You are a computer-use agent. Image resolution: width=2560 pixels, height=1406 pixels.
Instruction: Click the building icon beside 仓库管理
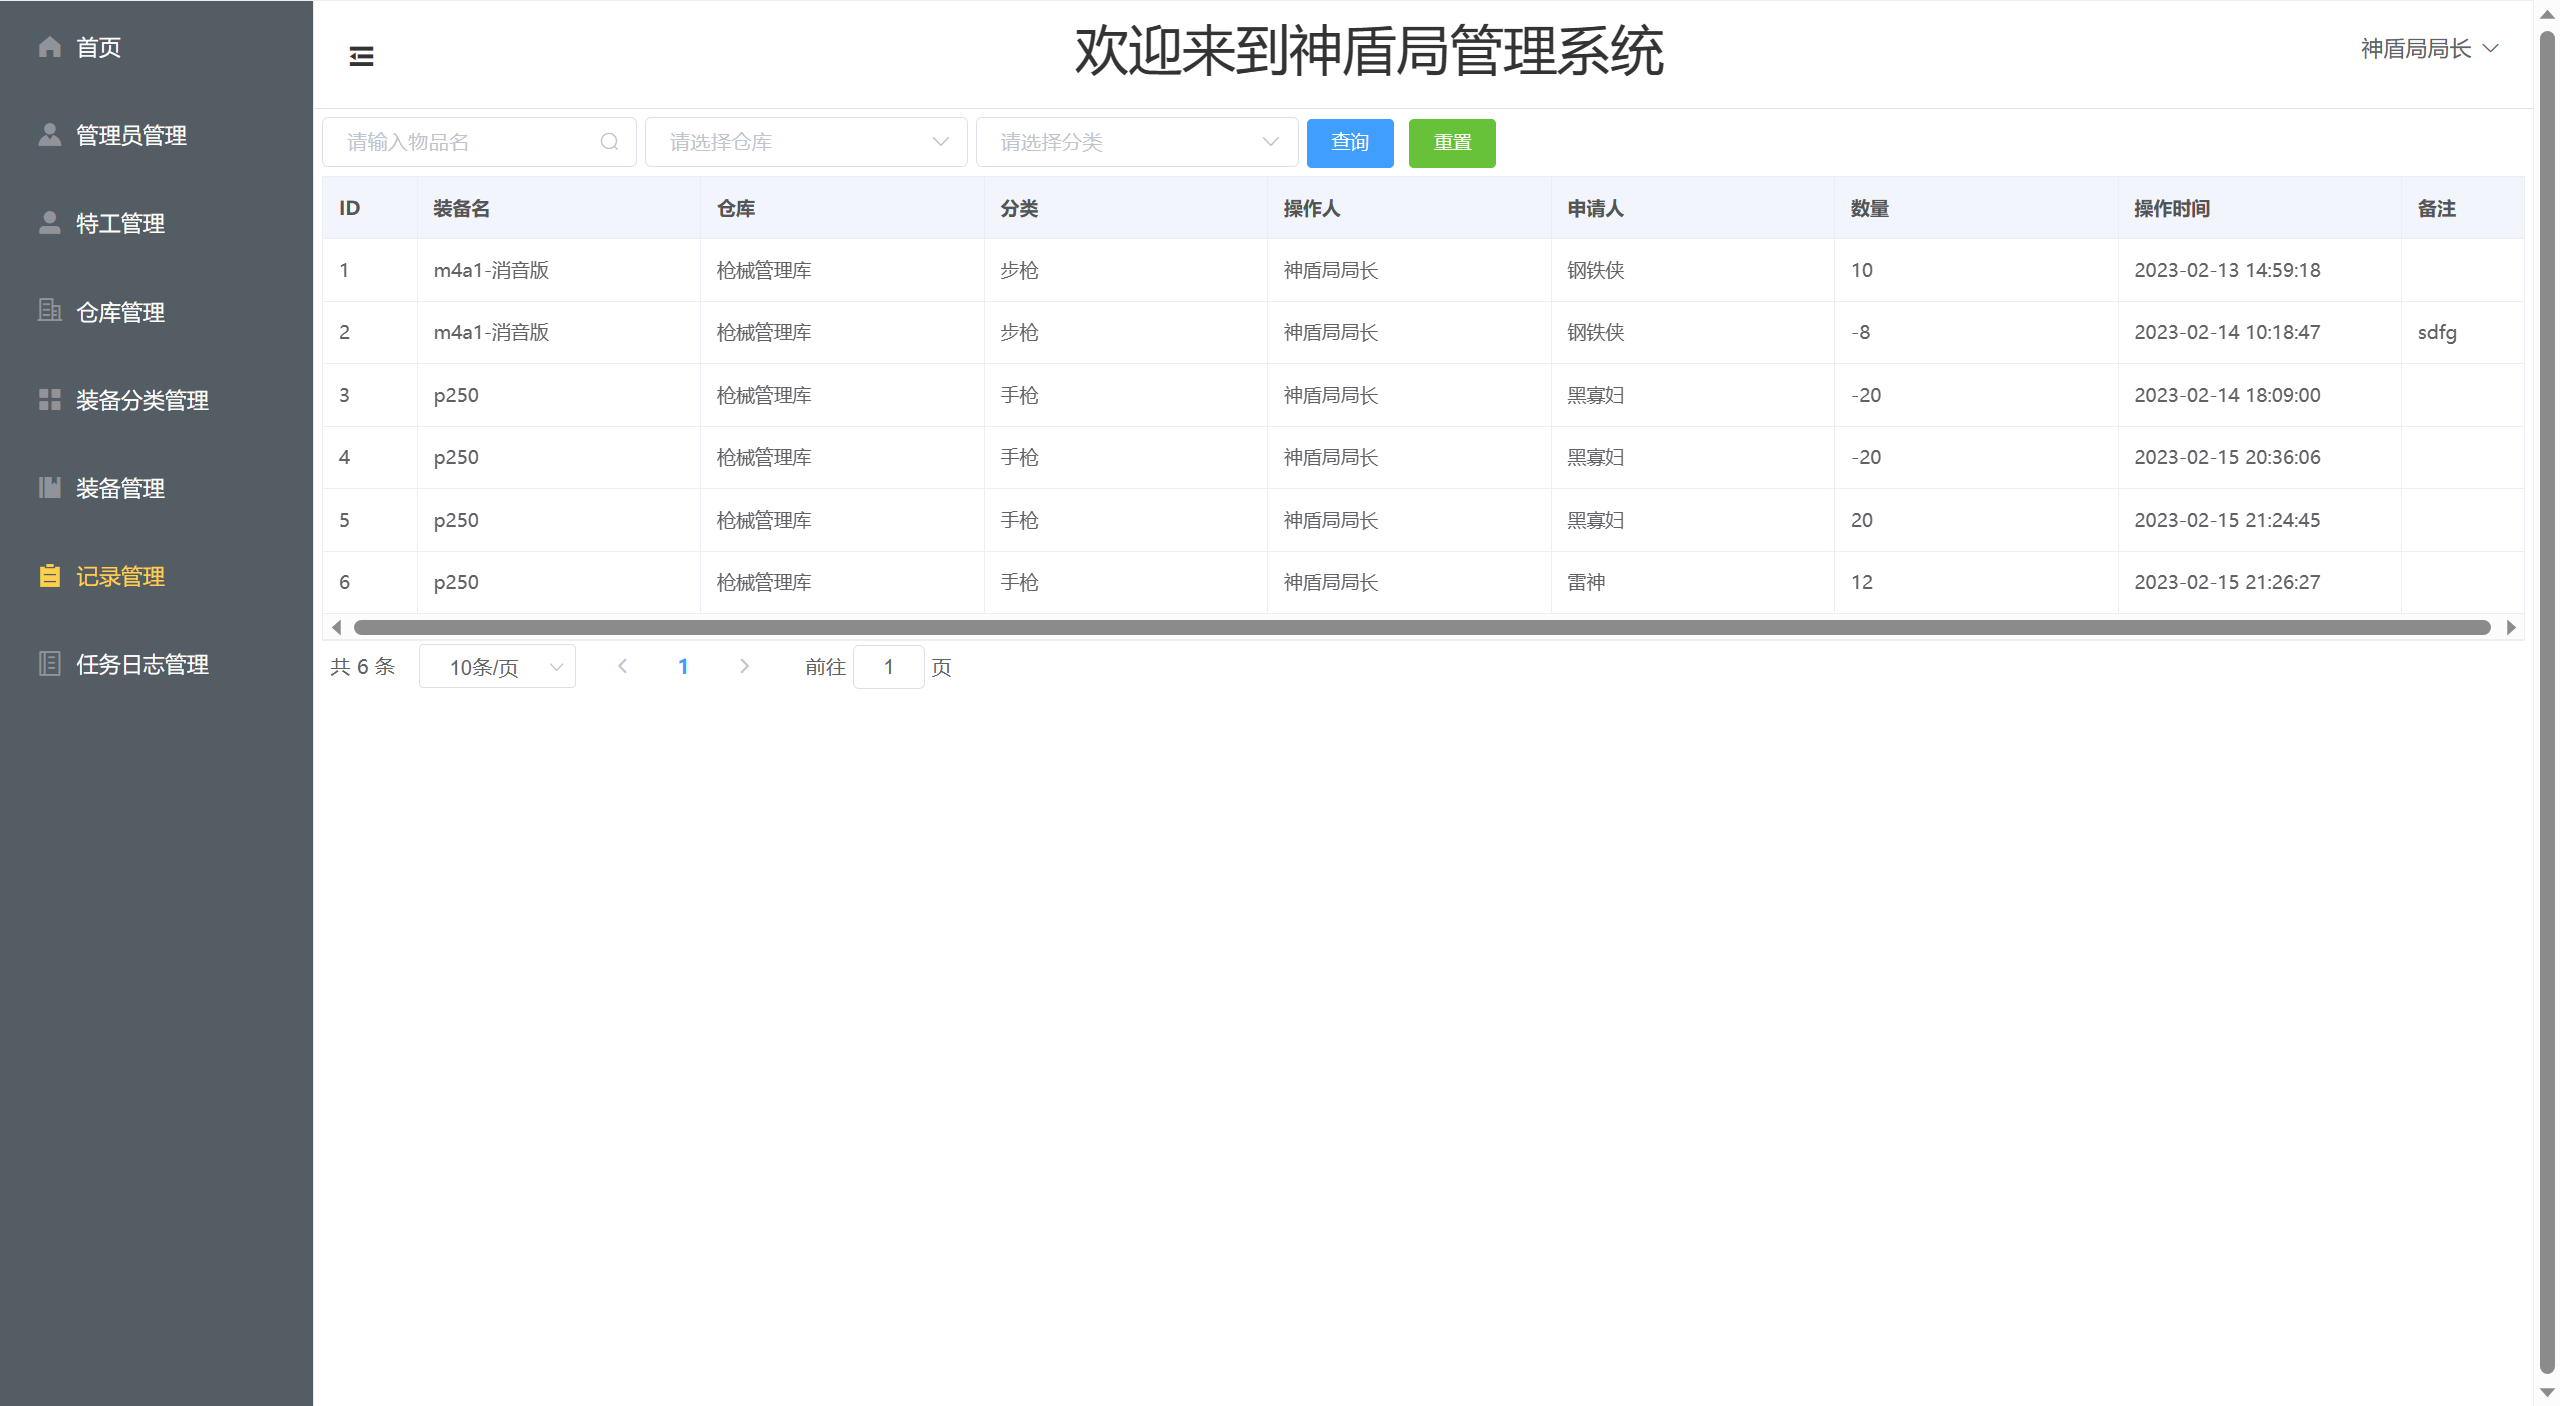click(50, 311)
